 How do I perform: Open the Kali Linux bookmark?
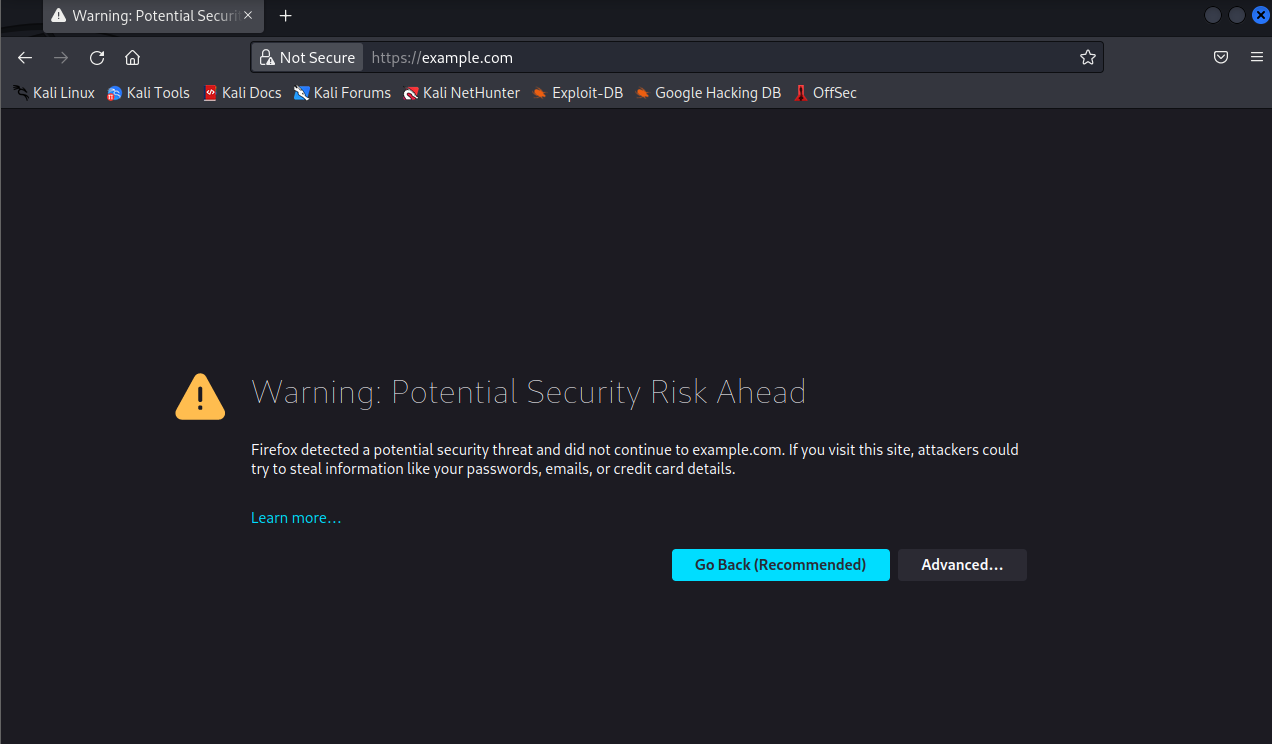[x=54, y=93]
